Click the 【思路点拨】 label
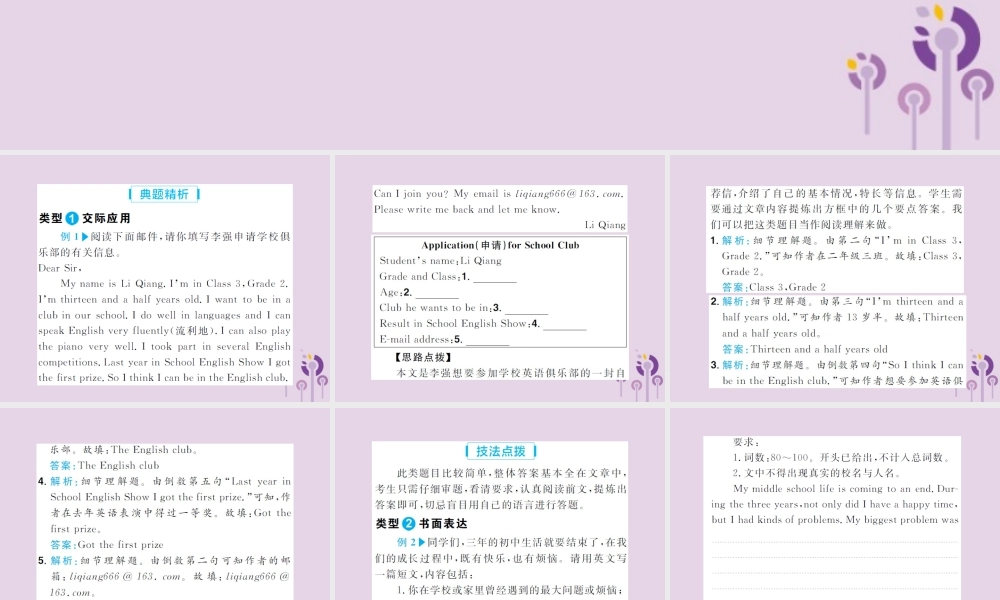Viewport: 1000px width, 600px height. [x=423, y=357]
